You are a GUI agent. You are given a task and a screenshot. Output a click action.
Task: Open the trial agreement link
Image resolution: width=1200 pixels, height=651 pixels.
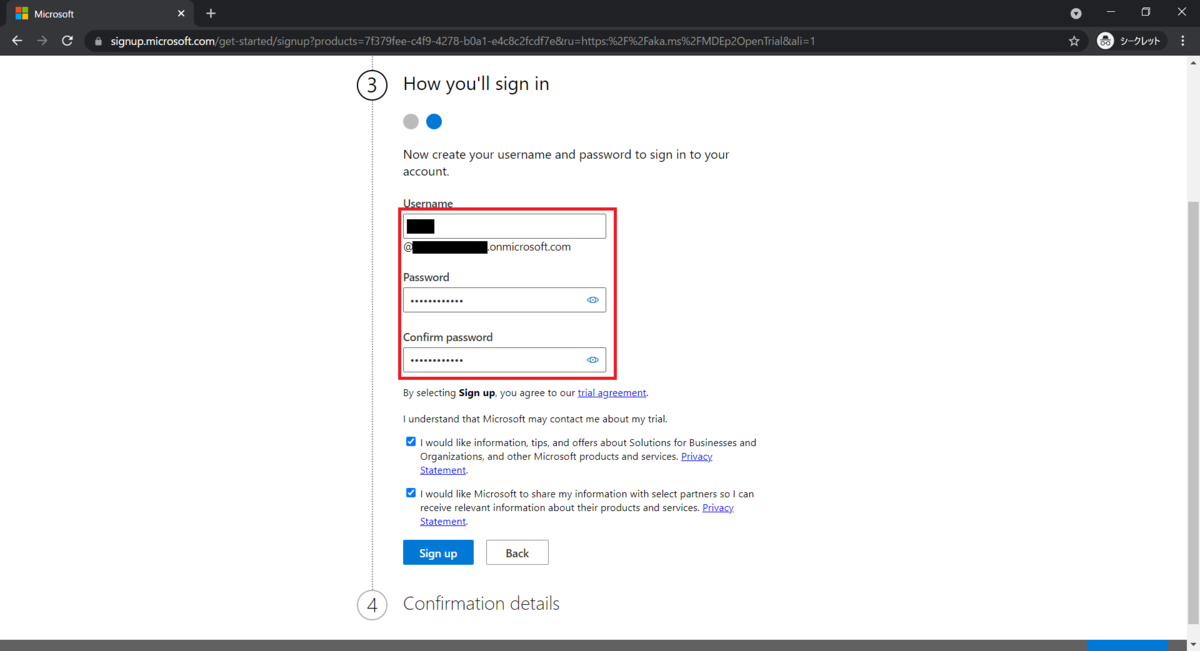point(612,393)
